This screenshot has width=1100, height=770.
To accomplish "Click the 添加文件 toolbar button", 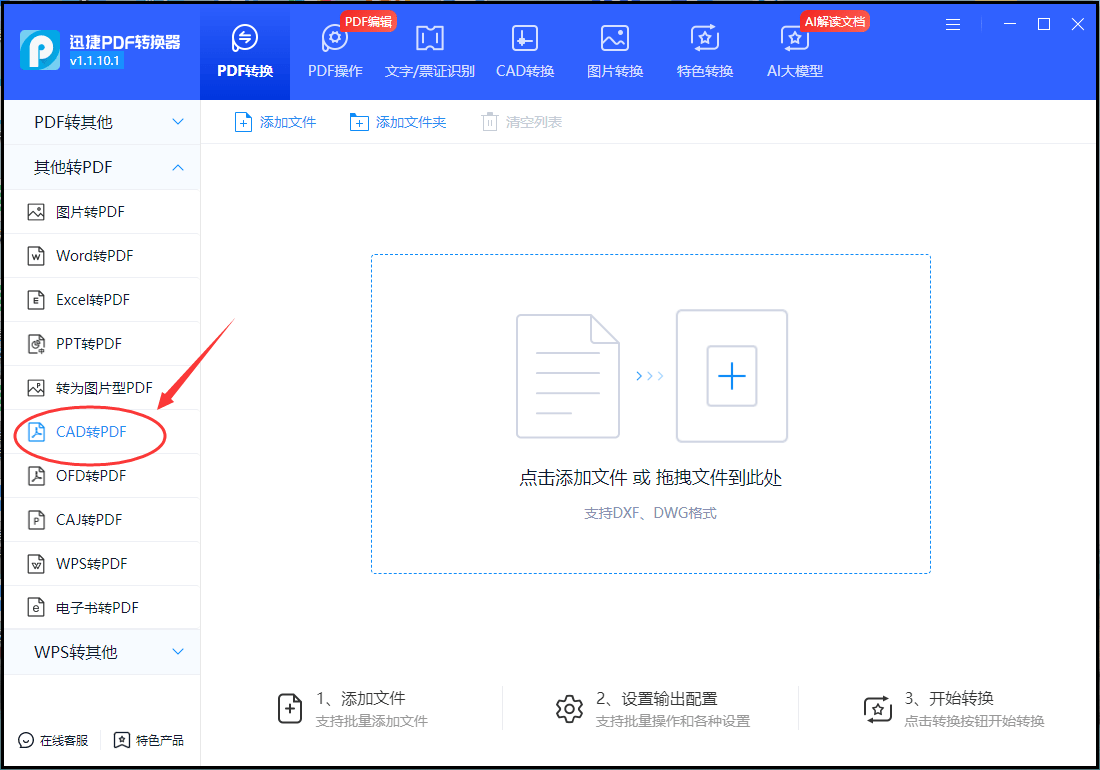I will tap(275, 122).
